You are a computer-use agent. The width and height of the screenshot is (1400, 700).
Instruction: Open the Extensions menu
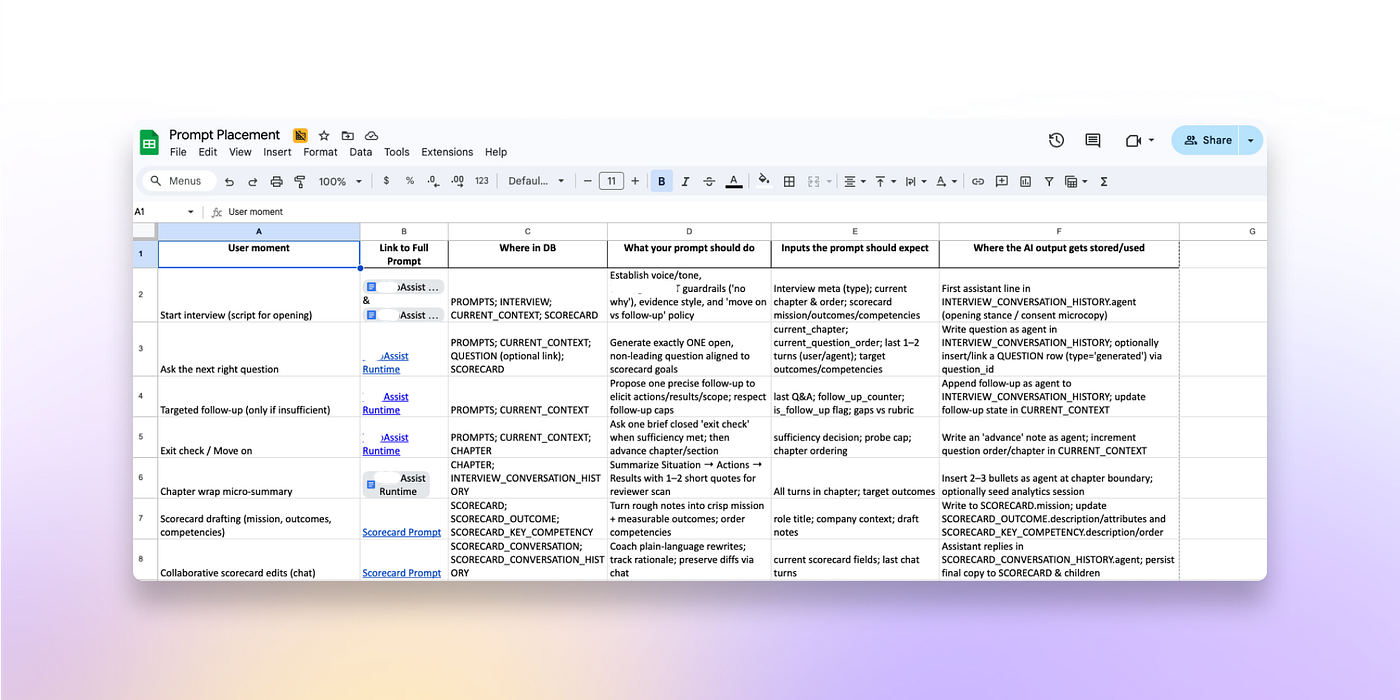[446, 152]
